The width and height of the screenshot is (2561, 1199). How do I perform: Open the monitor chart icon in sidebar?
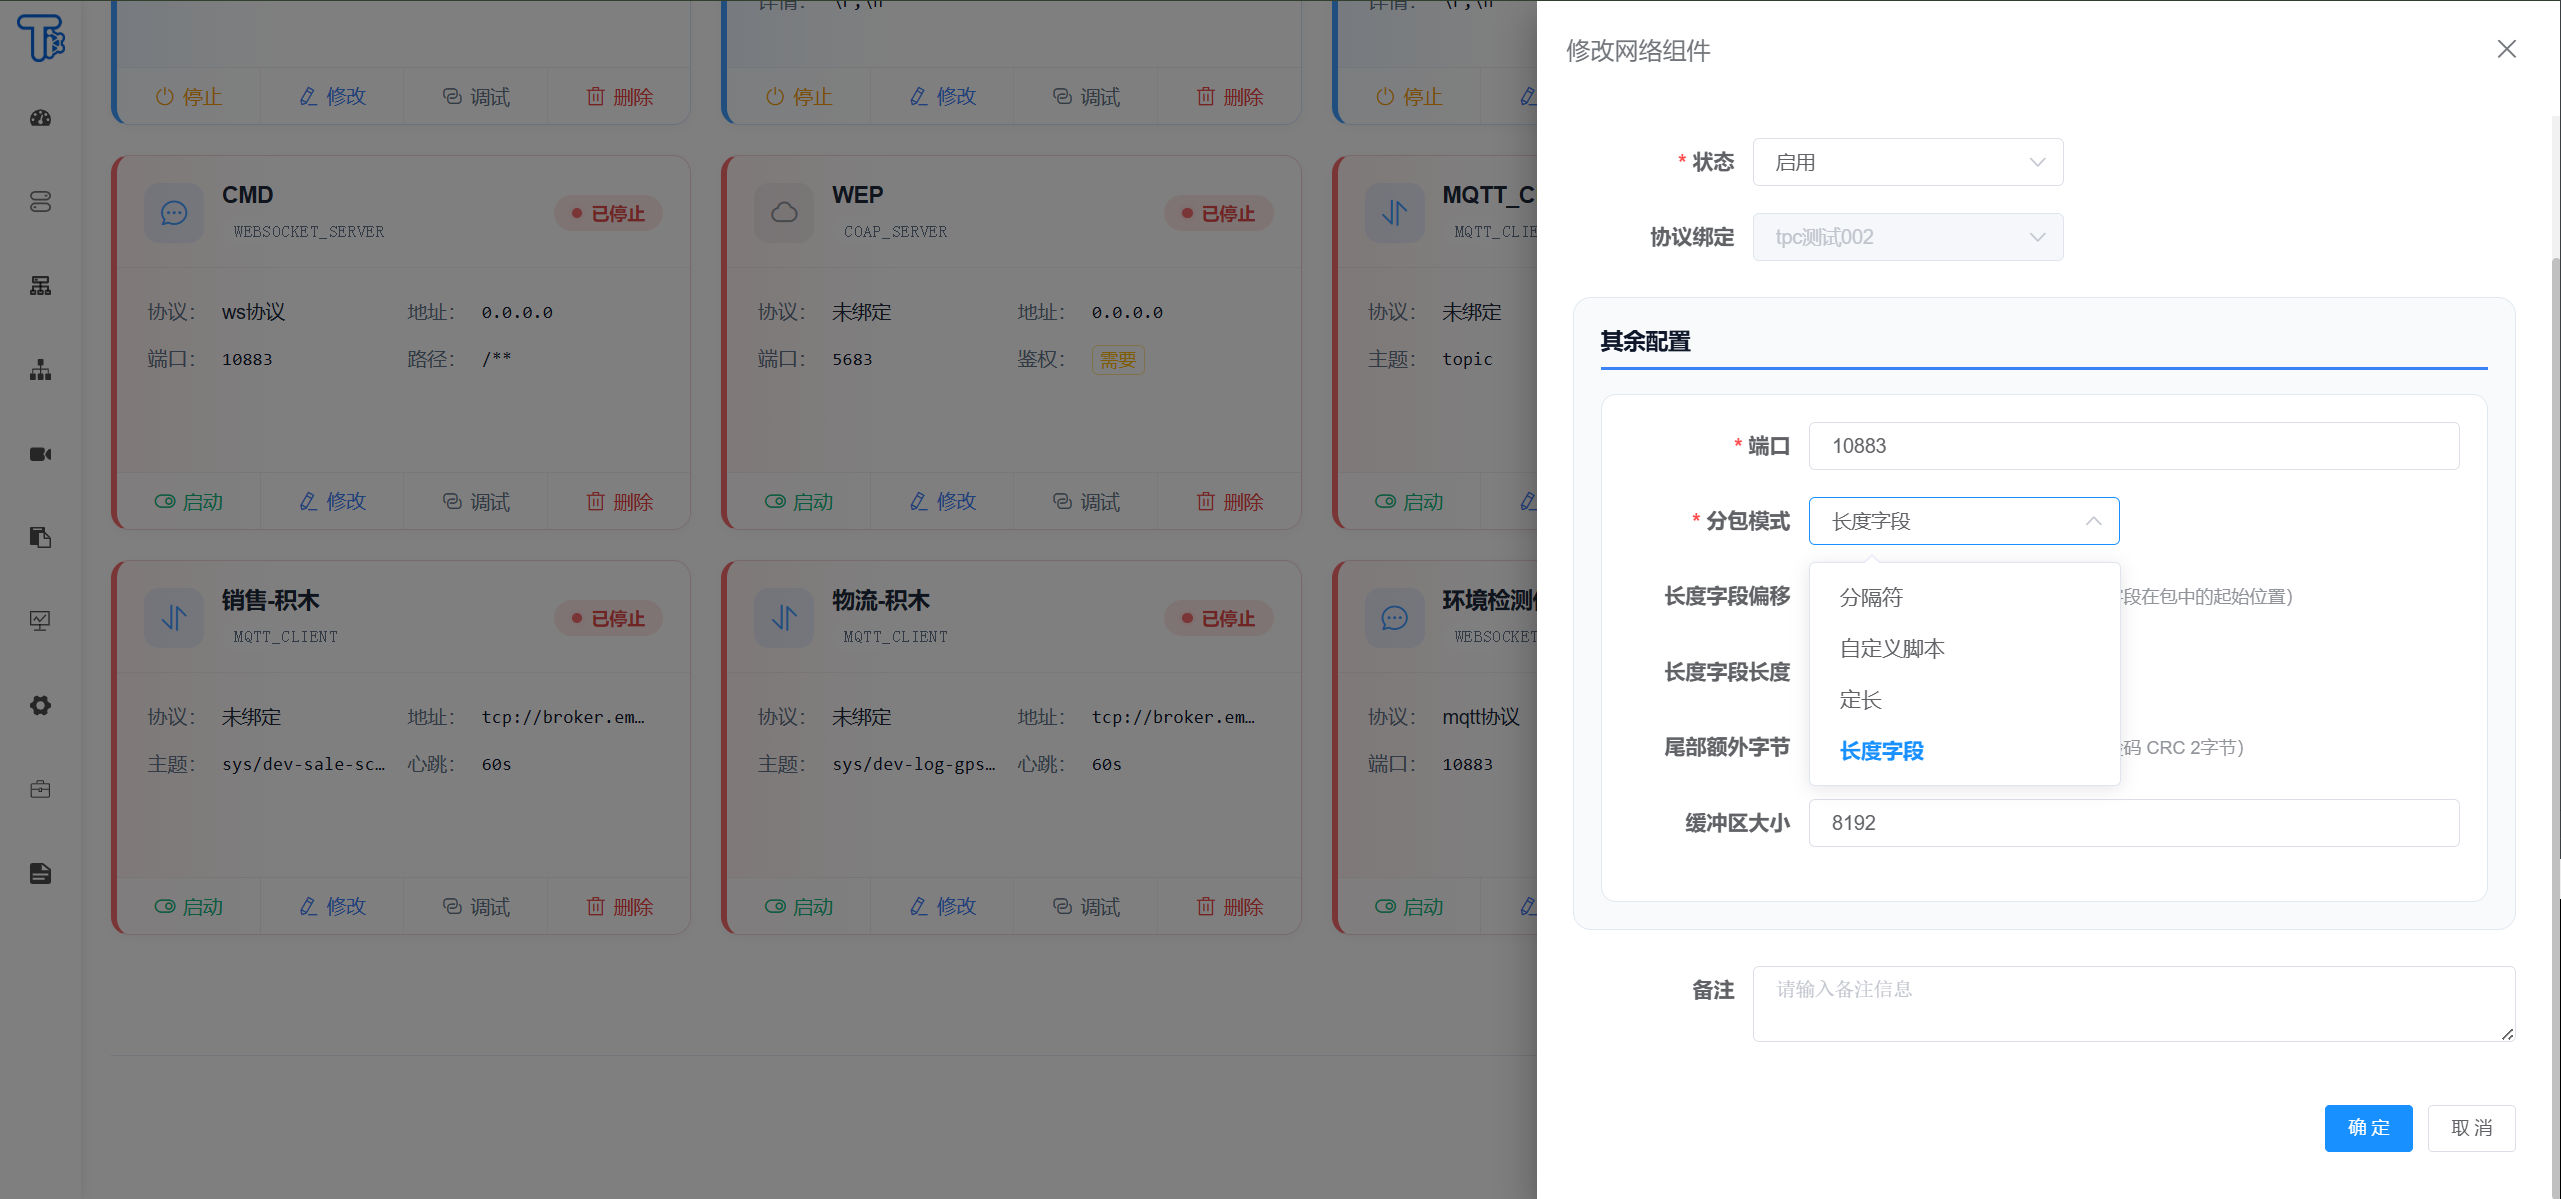[x=40, y=621]
